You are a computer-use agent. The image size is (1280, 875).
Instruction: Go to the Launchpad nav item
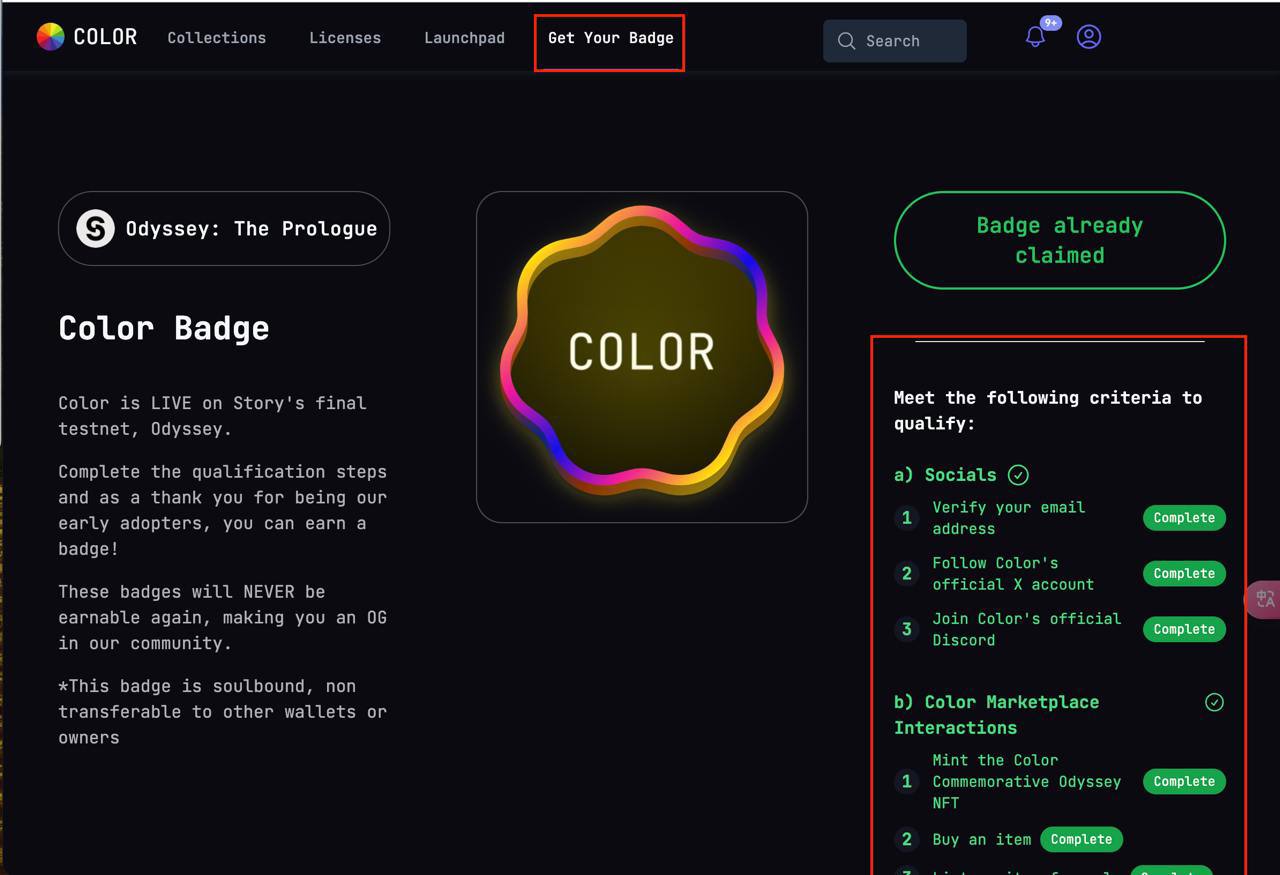(464, 38)
